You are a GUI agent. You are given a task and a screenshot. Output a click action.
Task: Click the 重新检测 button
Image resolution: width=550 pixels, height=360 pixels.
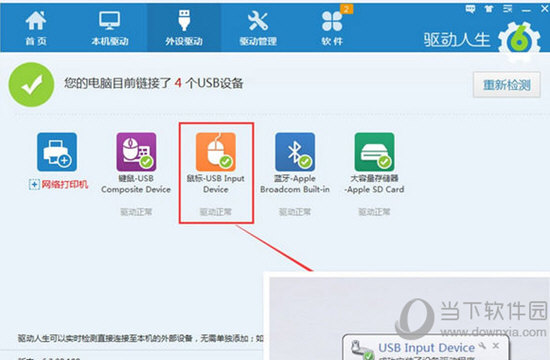click(507, 85)
